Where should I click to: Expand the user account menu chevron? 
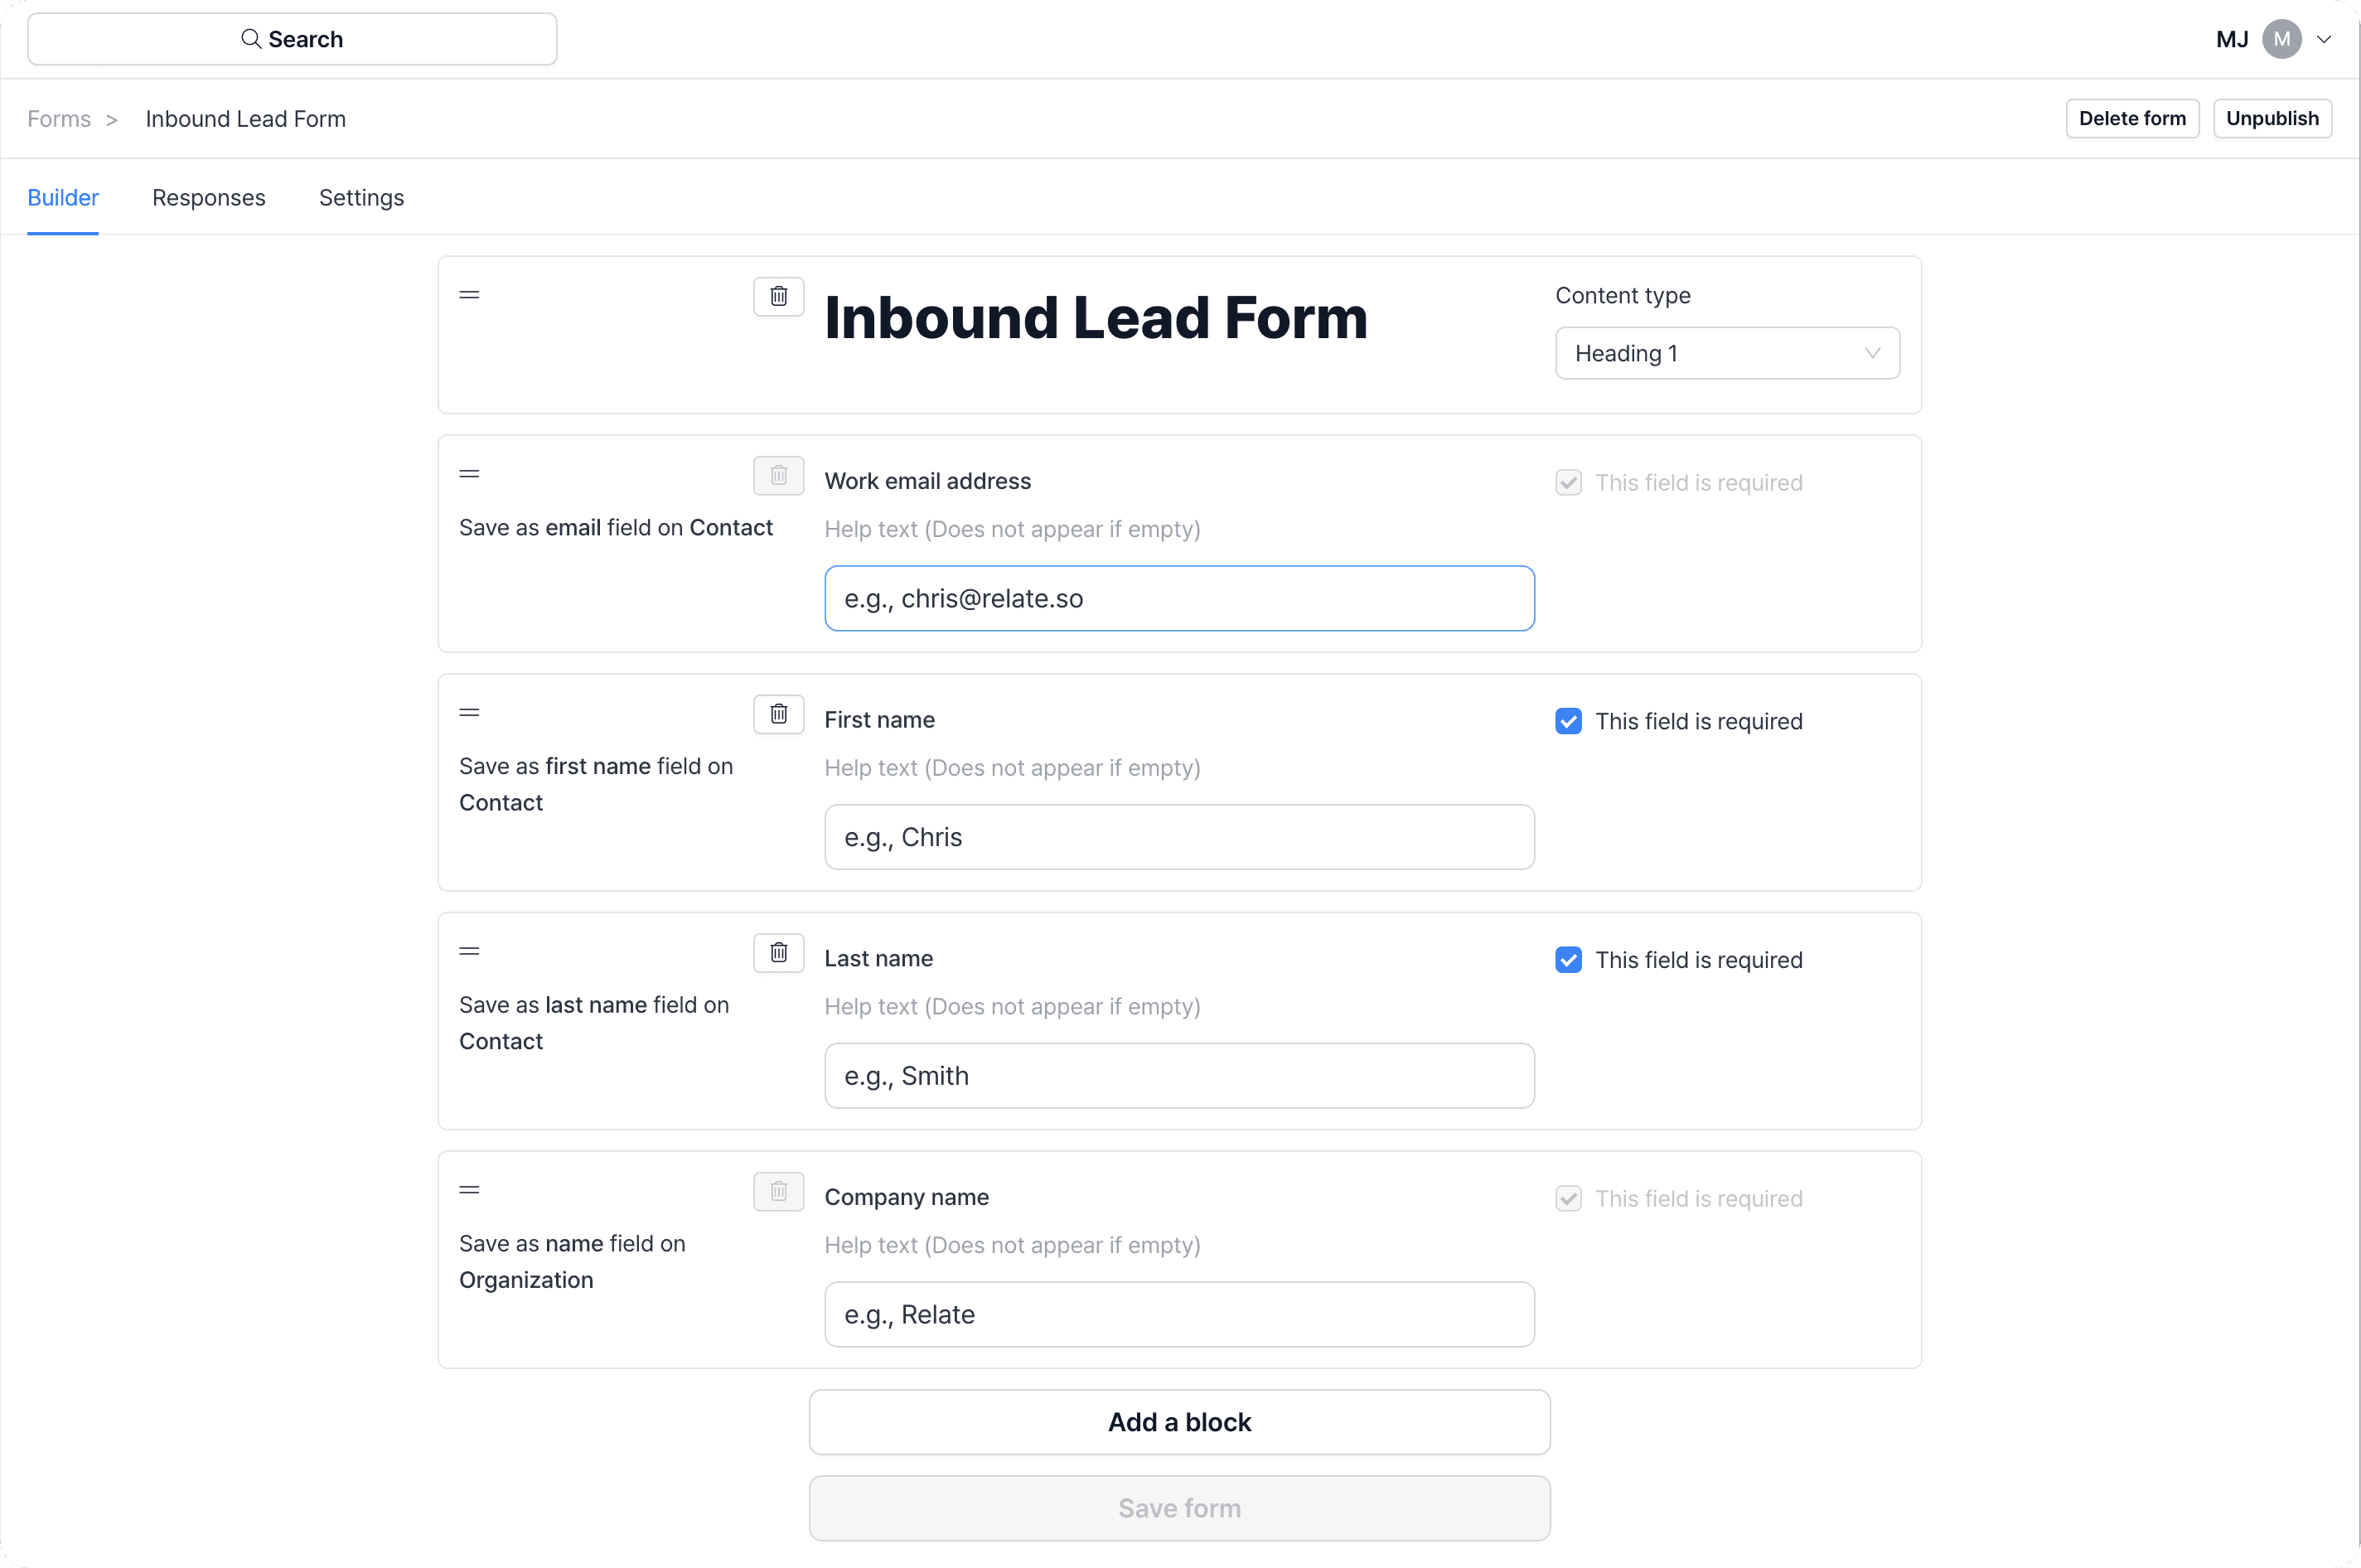(2323, 40)
